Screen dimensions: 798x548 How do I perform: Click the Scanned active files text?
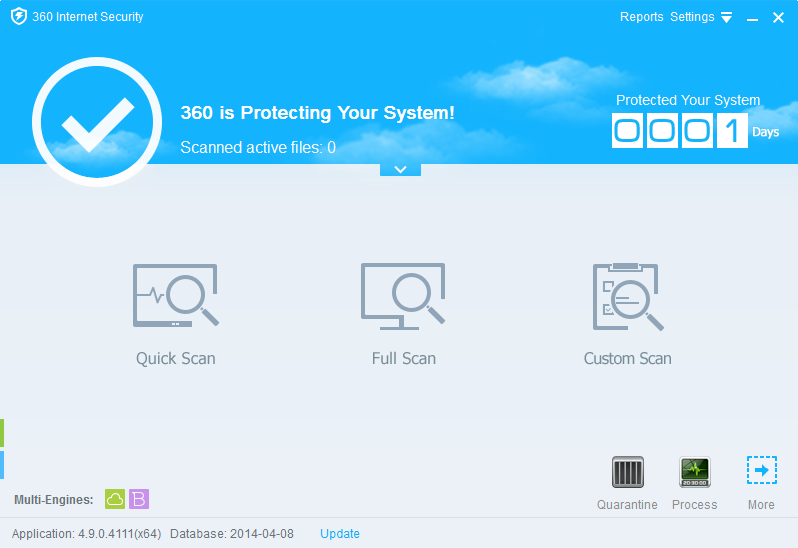257,148
